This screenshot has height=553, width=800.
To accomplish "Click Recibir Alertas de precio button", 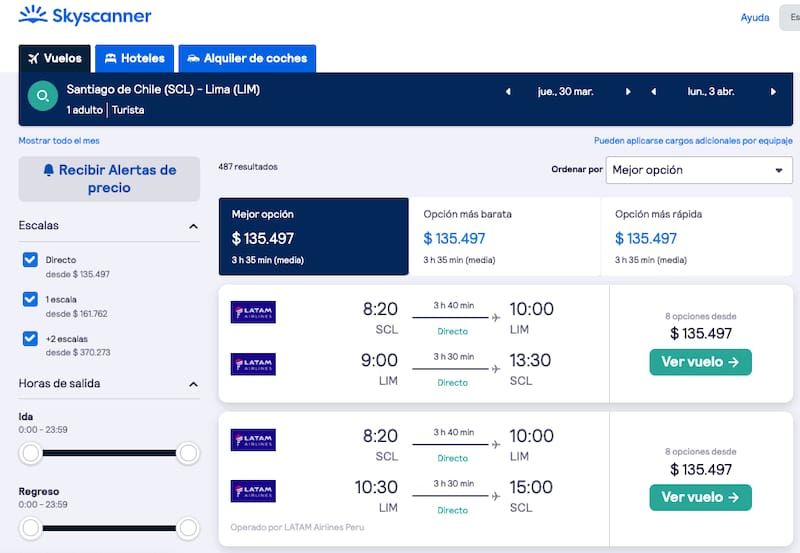I will 109,179.
